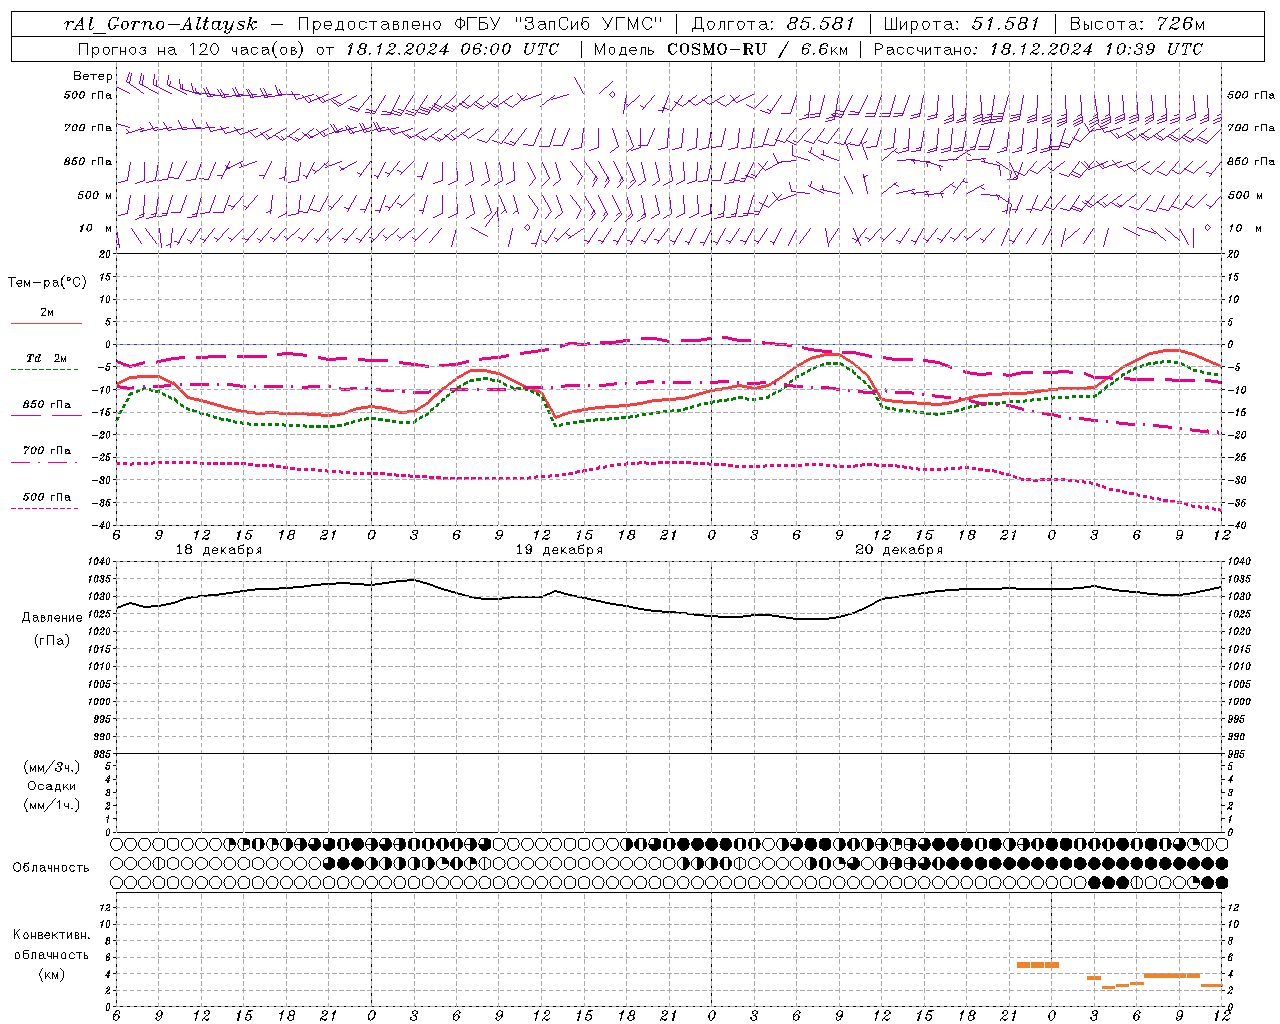This screenshot has width=1280, height=1024.
Task: Click the (гПа) pressure unit label
Action: [x=52, y=640]
